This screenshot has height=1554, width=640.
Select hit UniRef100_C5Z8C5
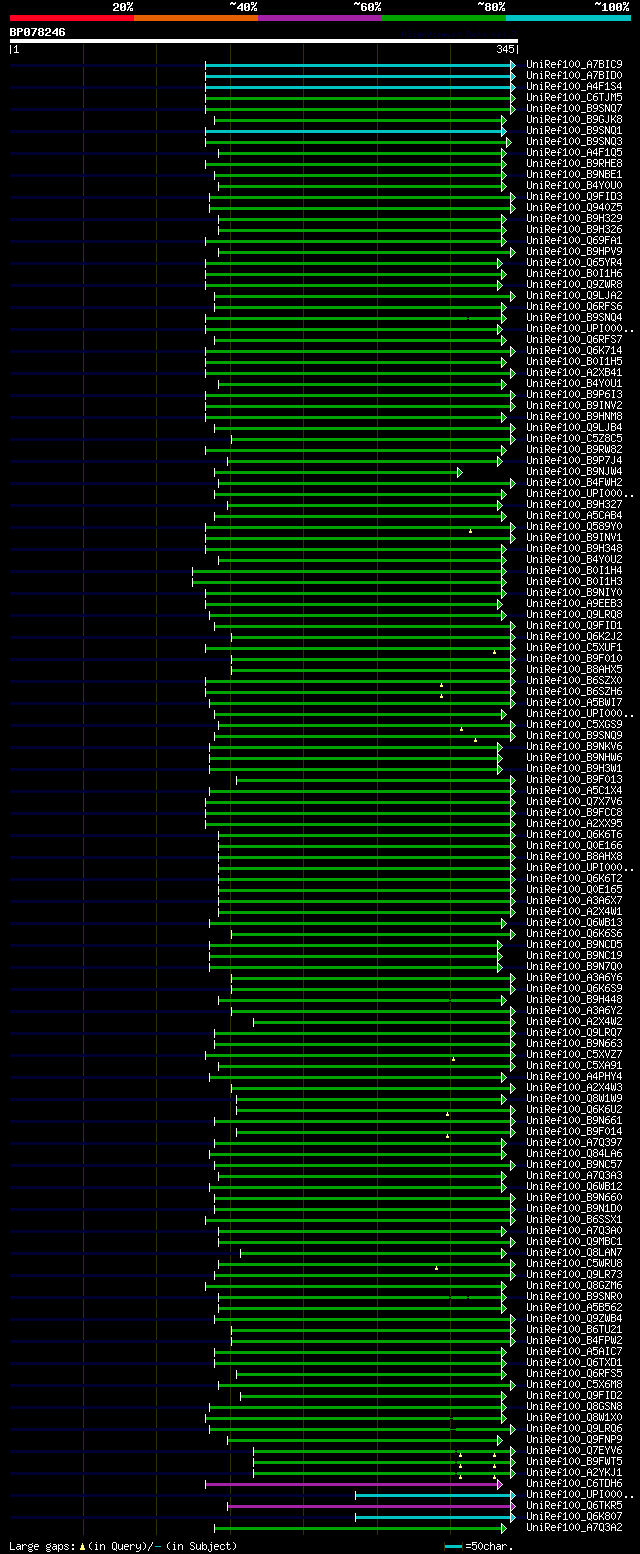[x=574, y=439]
